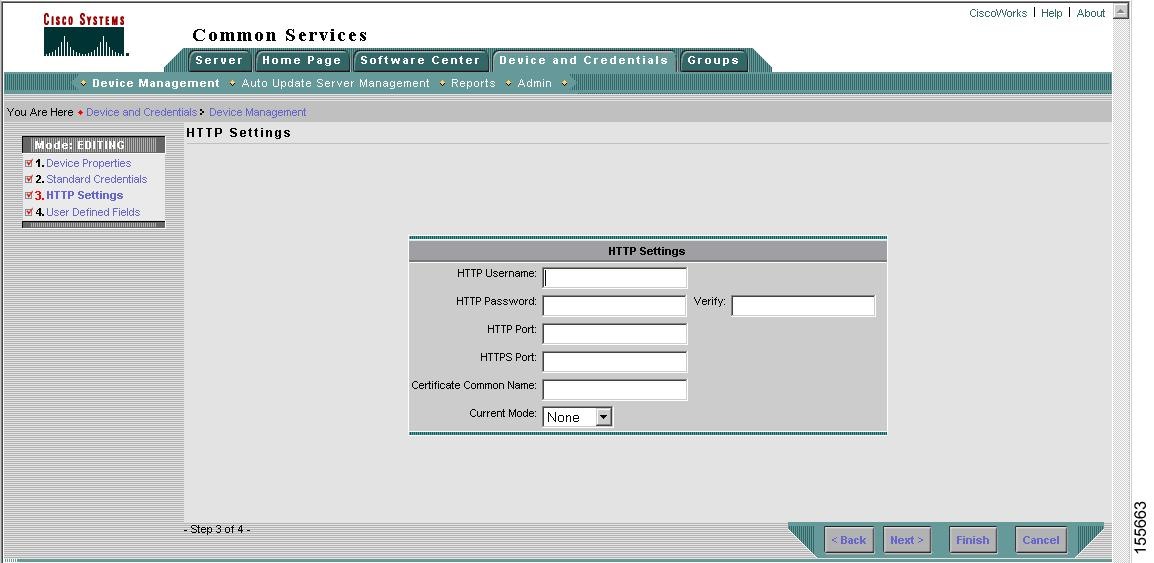Open the Groups tab
The height and width of the screenshot is (563, 1154).
[x=713, y=60]
